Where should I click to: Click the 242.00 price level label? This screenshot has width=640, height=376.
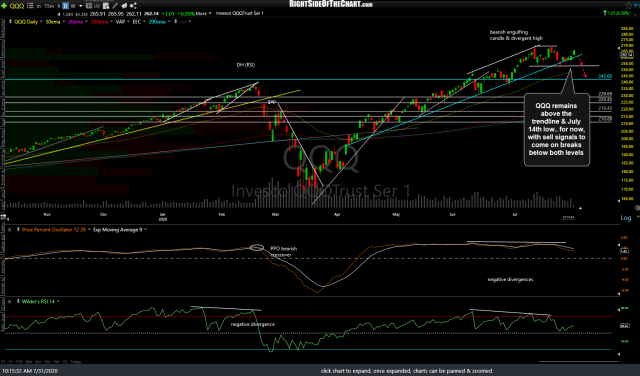pos(605,76)
